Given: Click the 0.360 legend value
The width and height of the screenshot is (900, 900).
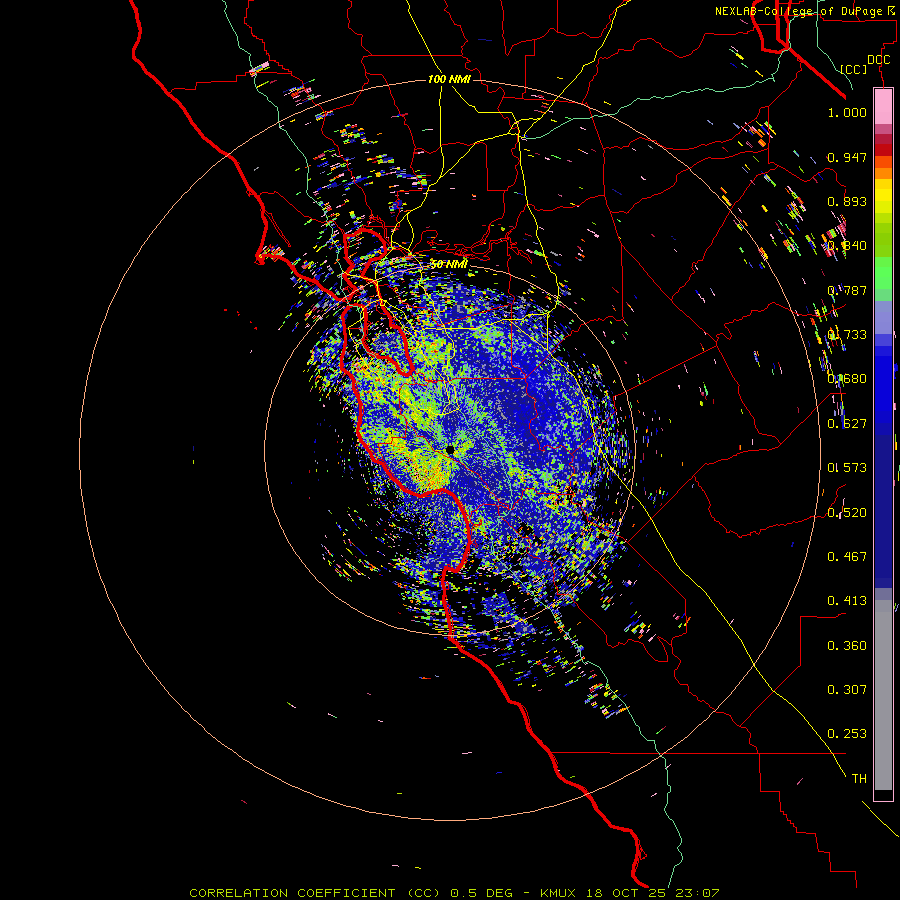Looking at the screenshot, I should point(847,646).
